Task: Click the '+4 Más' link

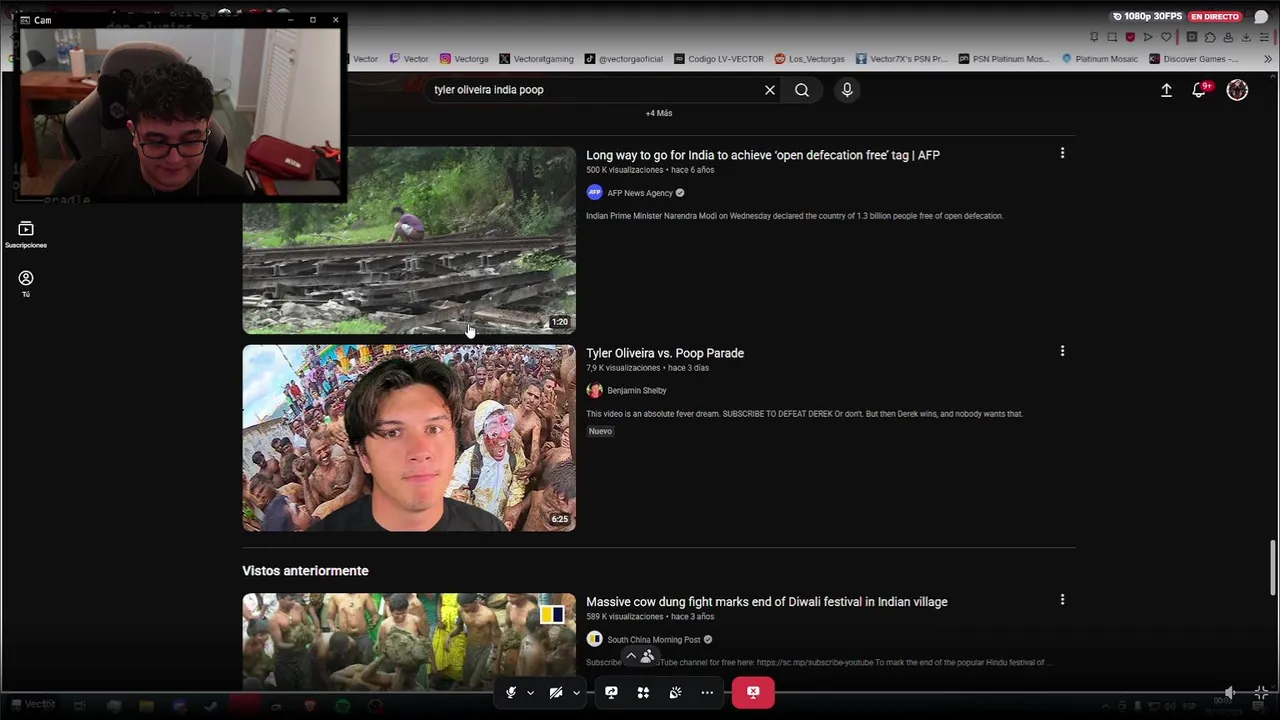Action: click(659, 113)
